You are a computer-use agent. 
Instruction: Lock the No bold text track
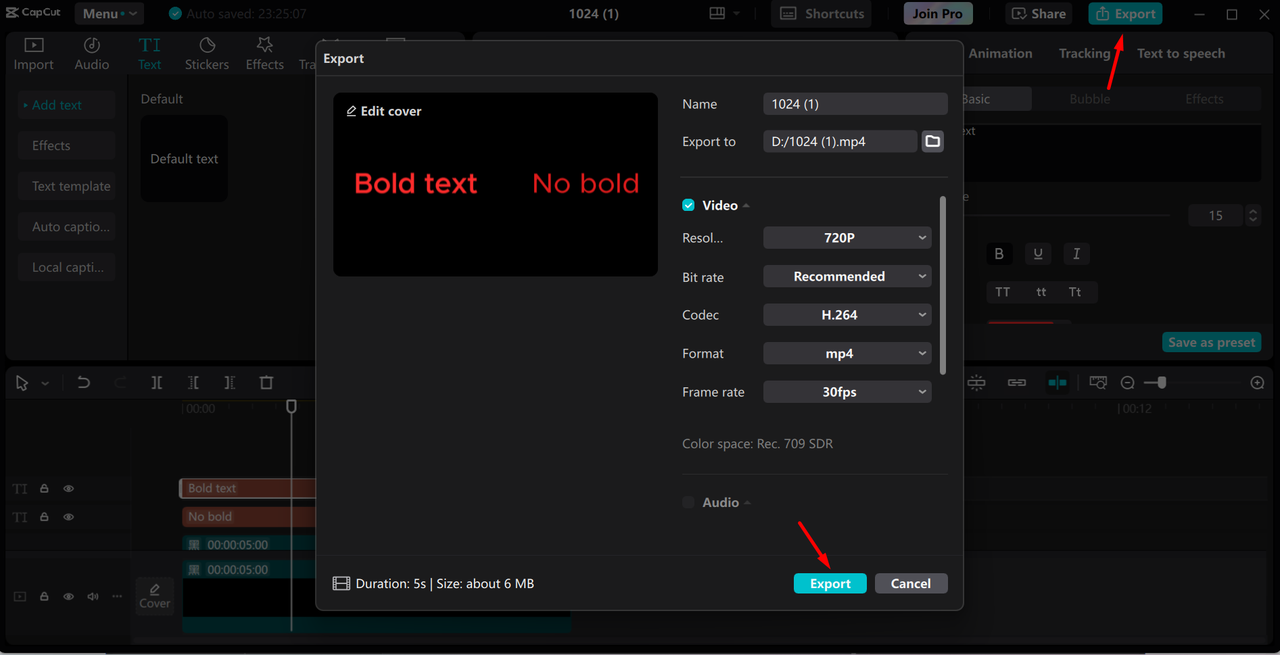coord(44,517)
